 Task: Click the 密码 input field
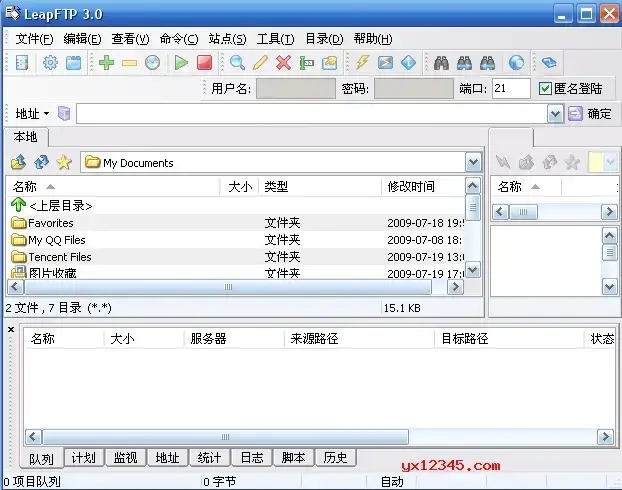tap(413, 88)
